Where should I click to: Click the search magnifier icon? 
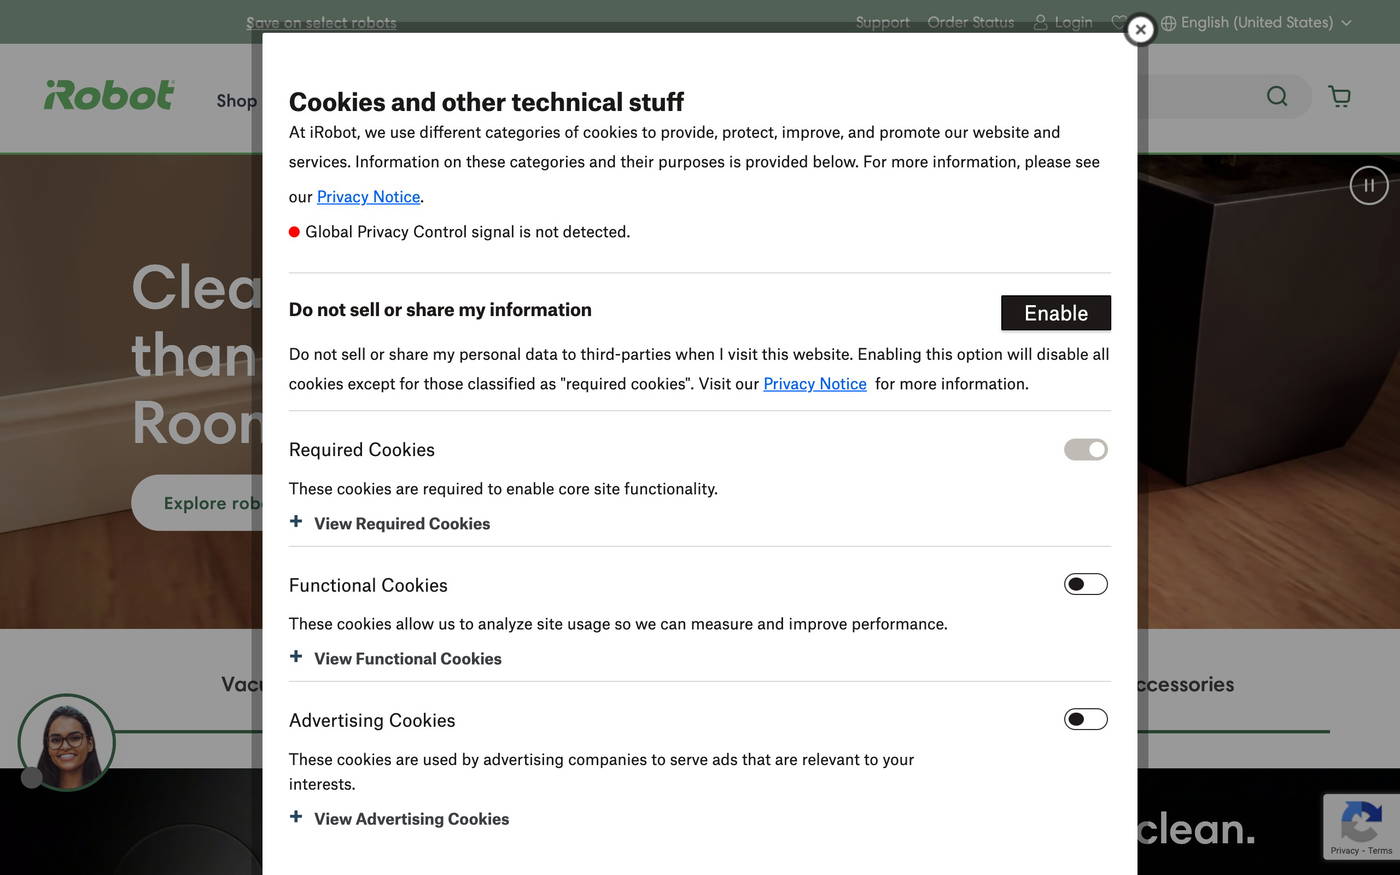click(1277, 96)
